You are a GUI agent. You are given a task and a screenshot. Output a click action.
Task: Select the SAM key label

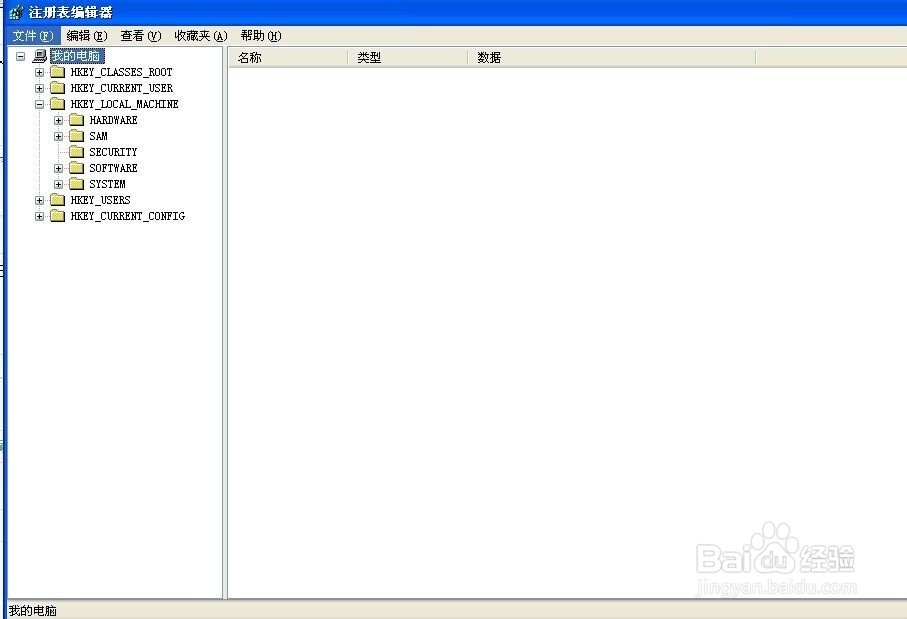pos(98,136)
